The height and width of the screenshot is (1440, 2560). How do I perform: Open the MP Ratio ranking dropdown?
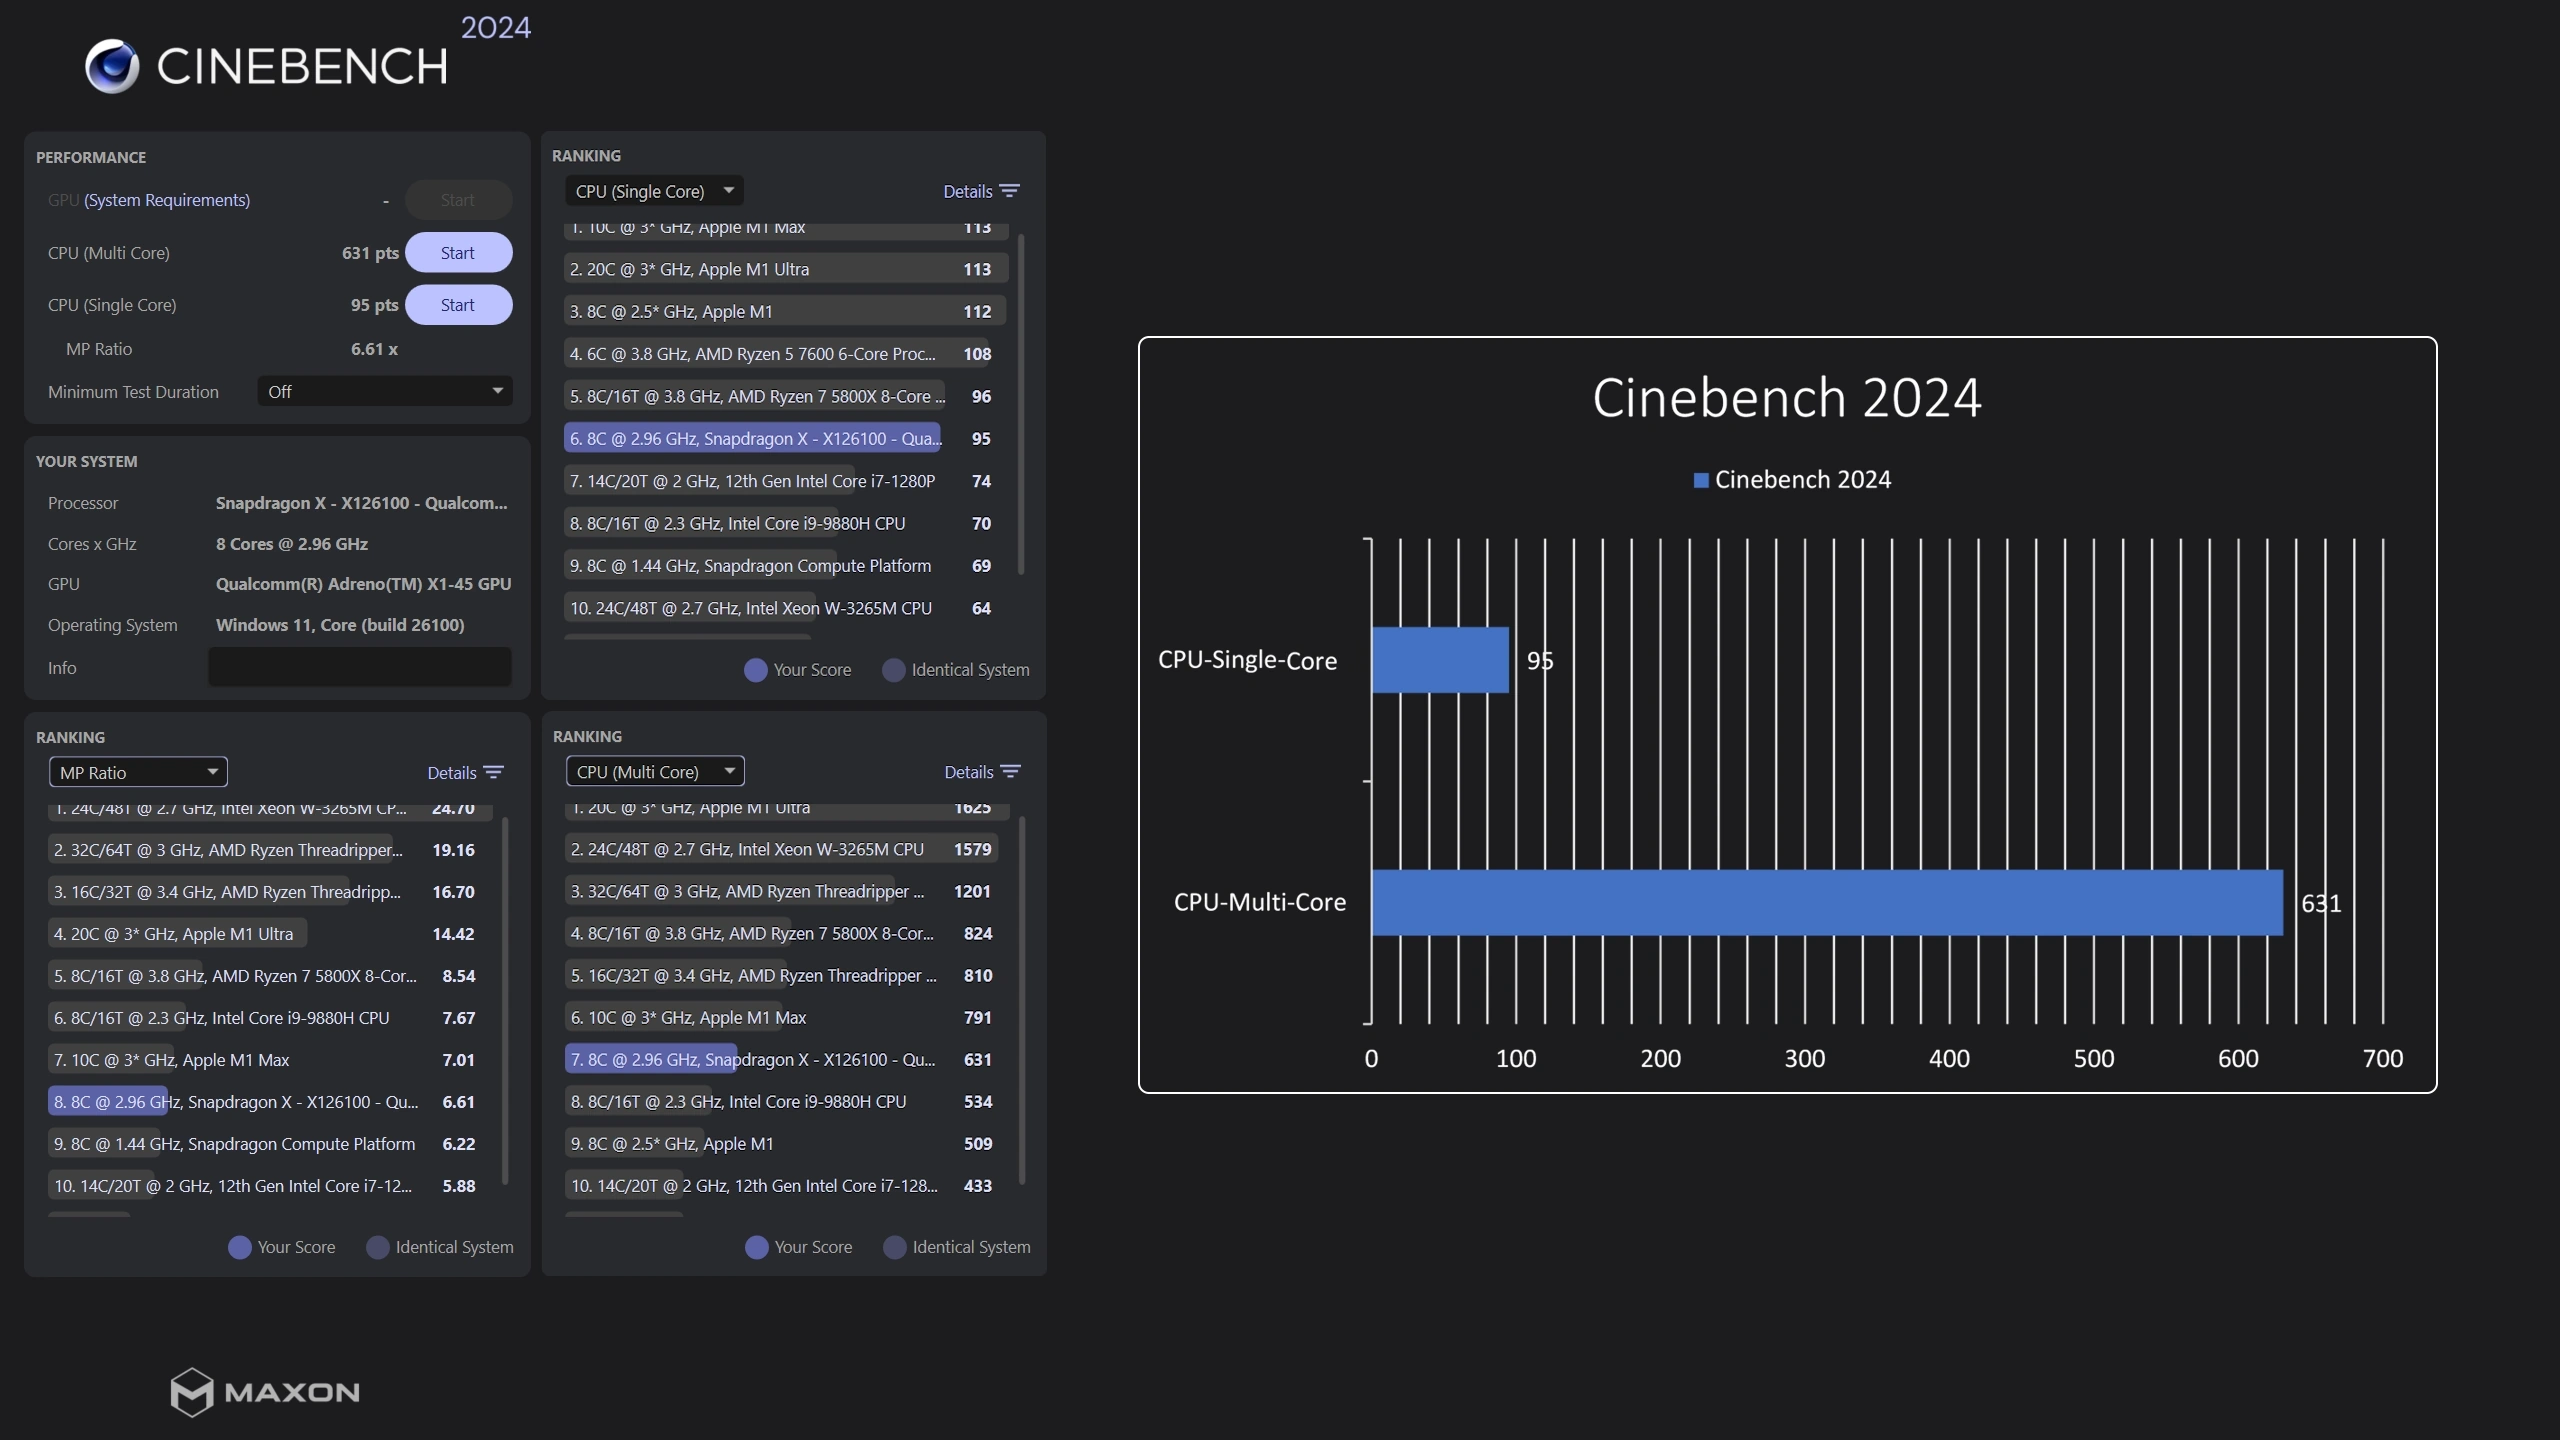(x=138, y=772)
